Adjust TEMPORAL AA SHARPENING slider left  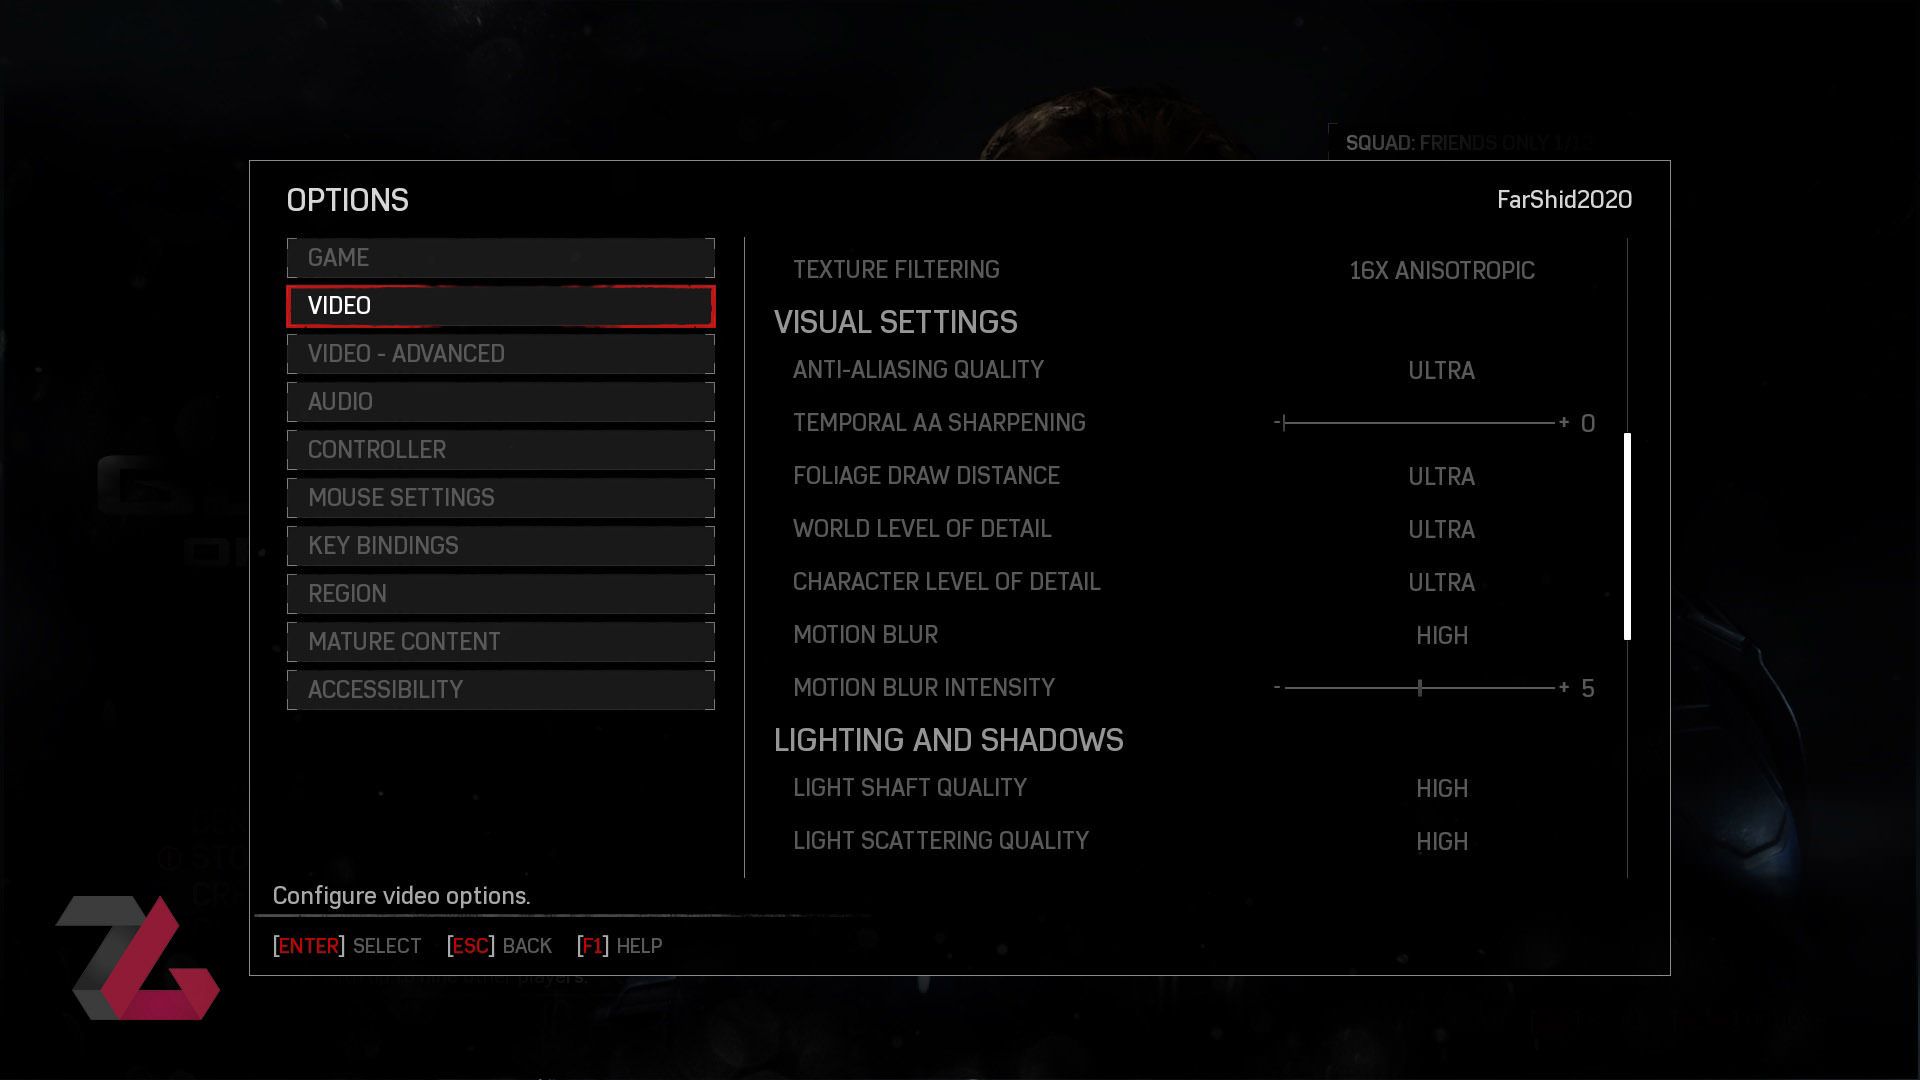click(x=1275, y=422)
